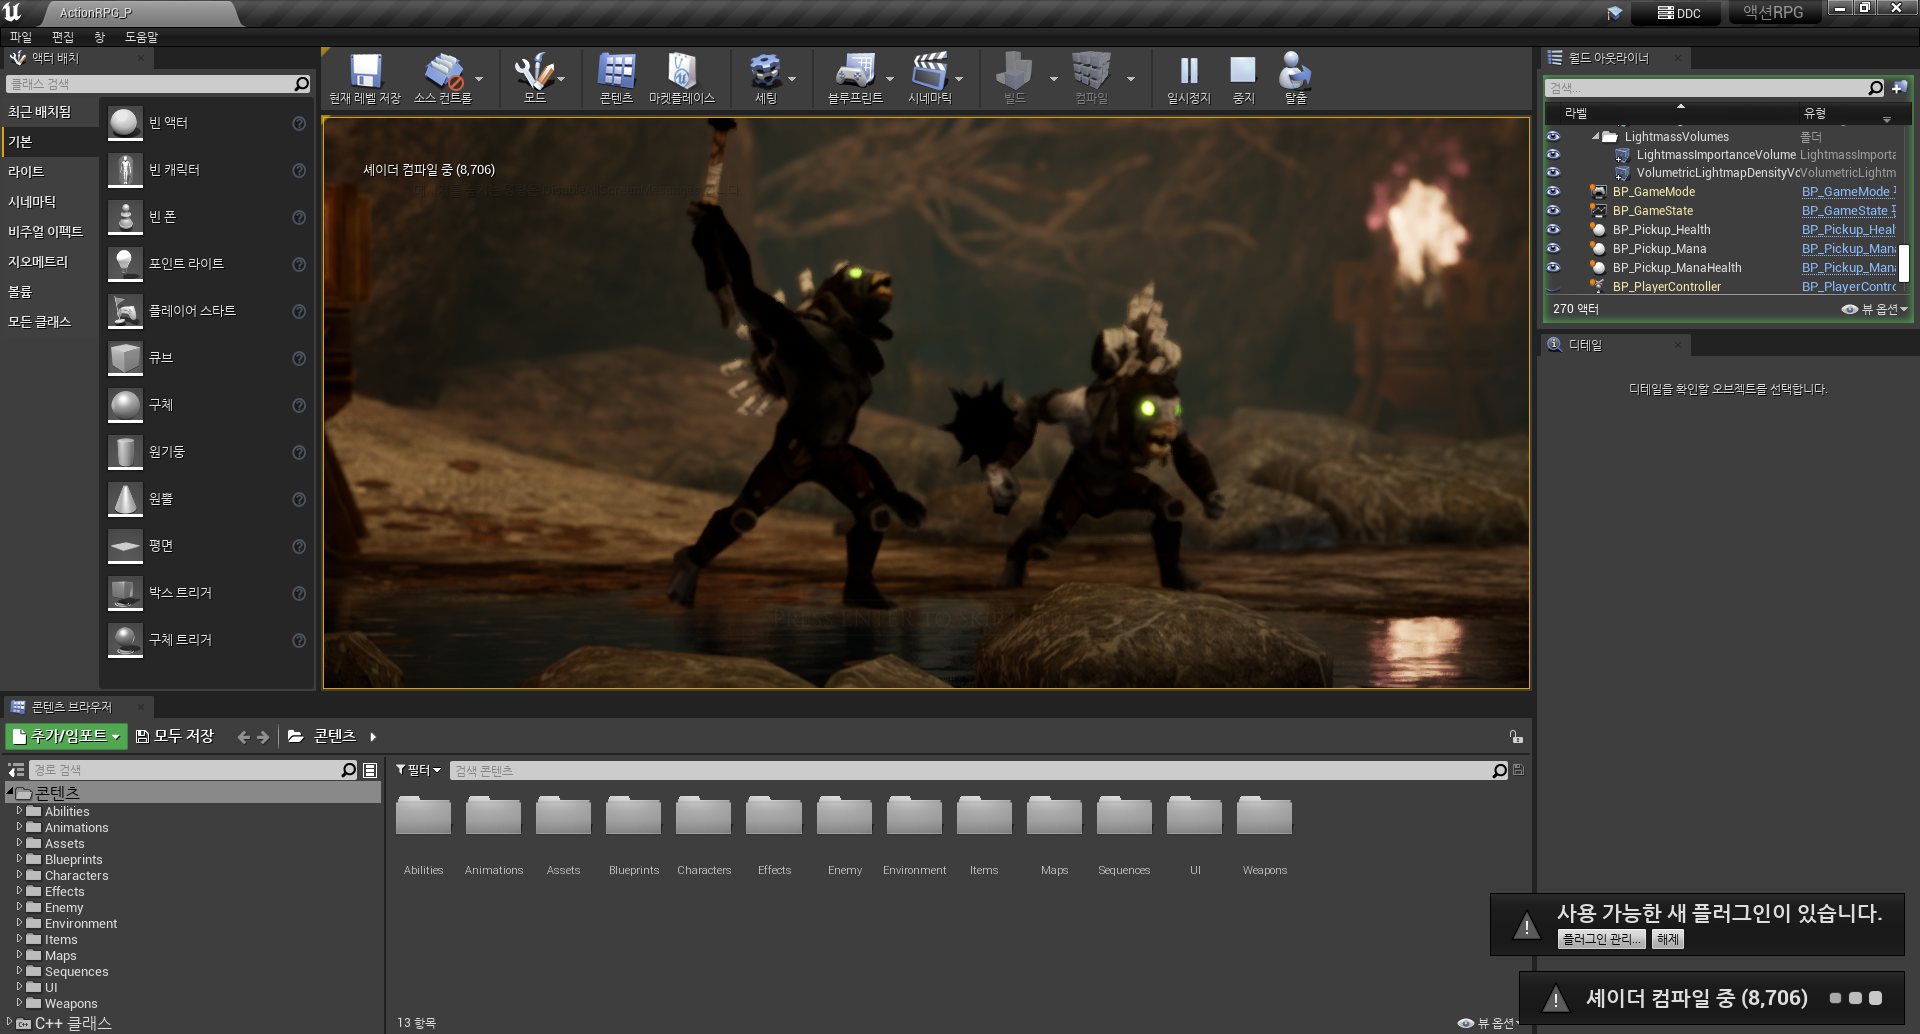Select the Geometry category in Place Actors

(38, 262)
